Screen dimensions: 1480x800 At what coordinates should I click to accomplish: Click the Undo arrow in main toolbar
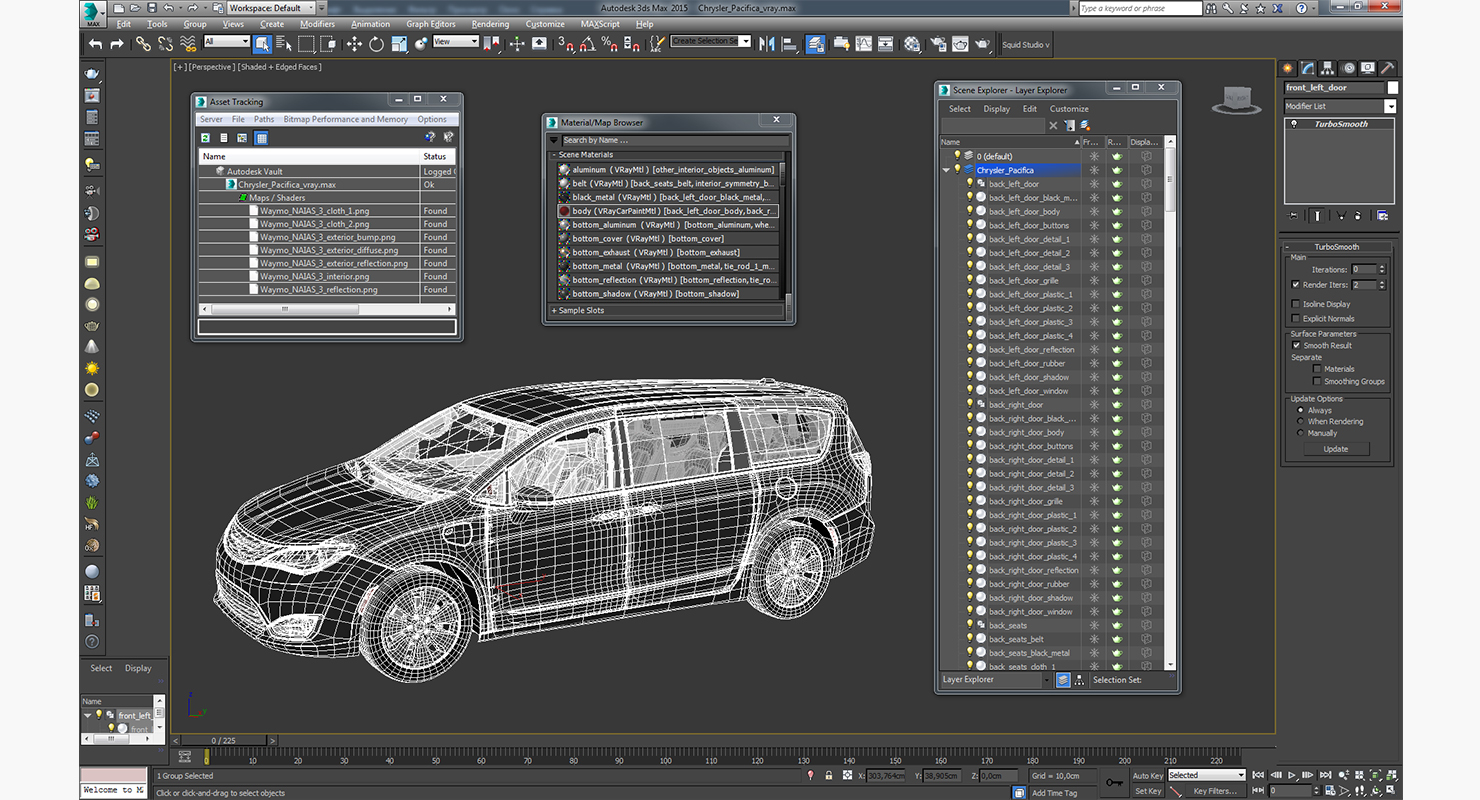95,44
